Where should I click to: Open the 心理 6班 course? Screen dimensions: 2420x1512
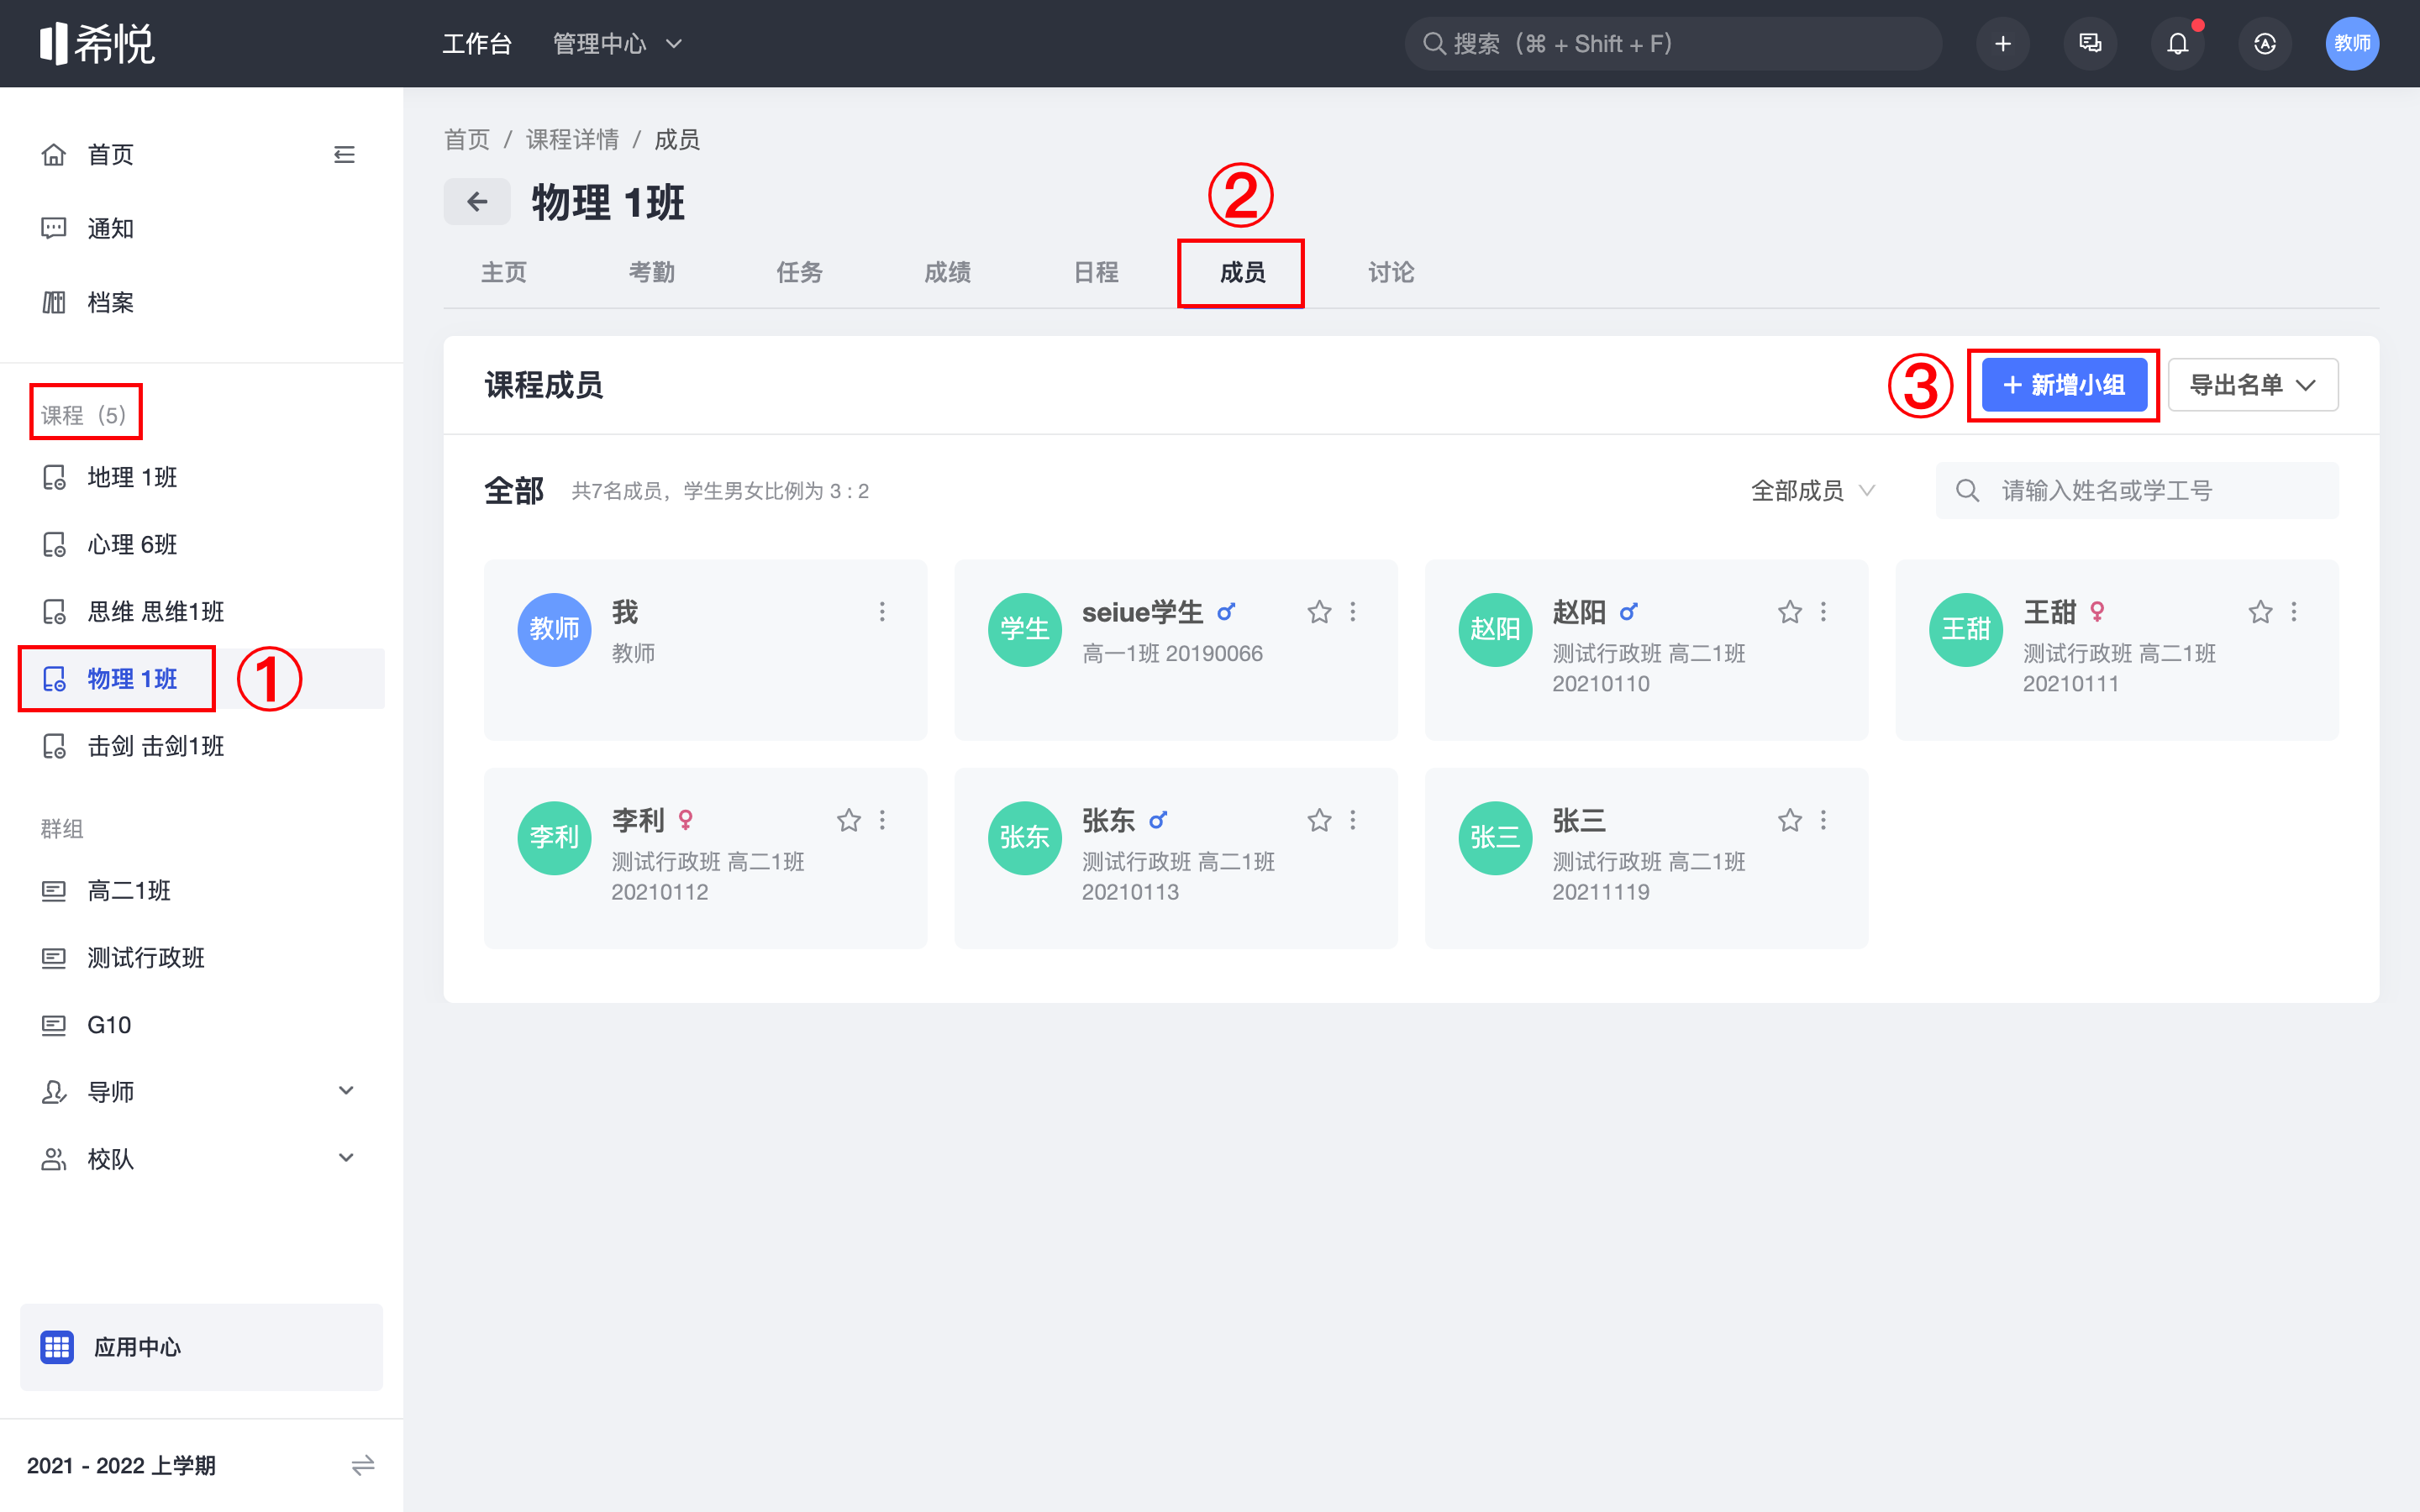[x=202, y=544]
